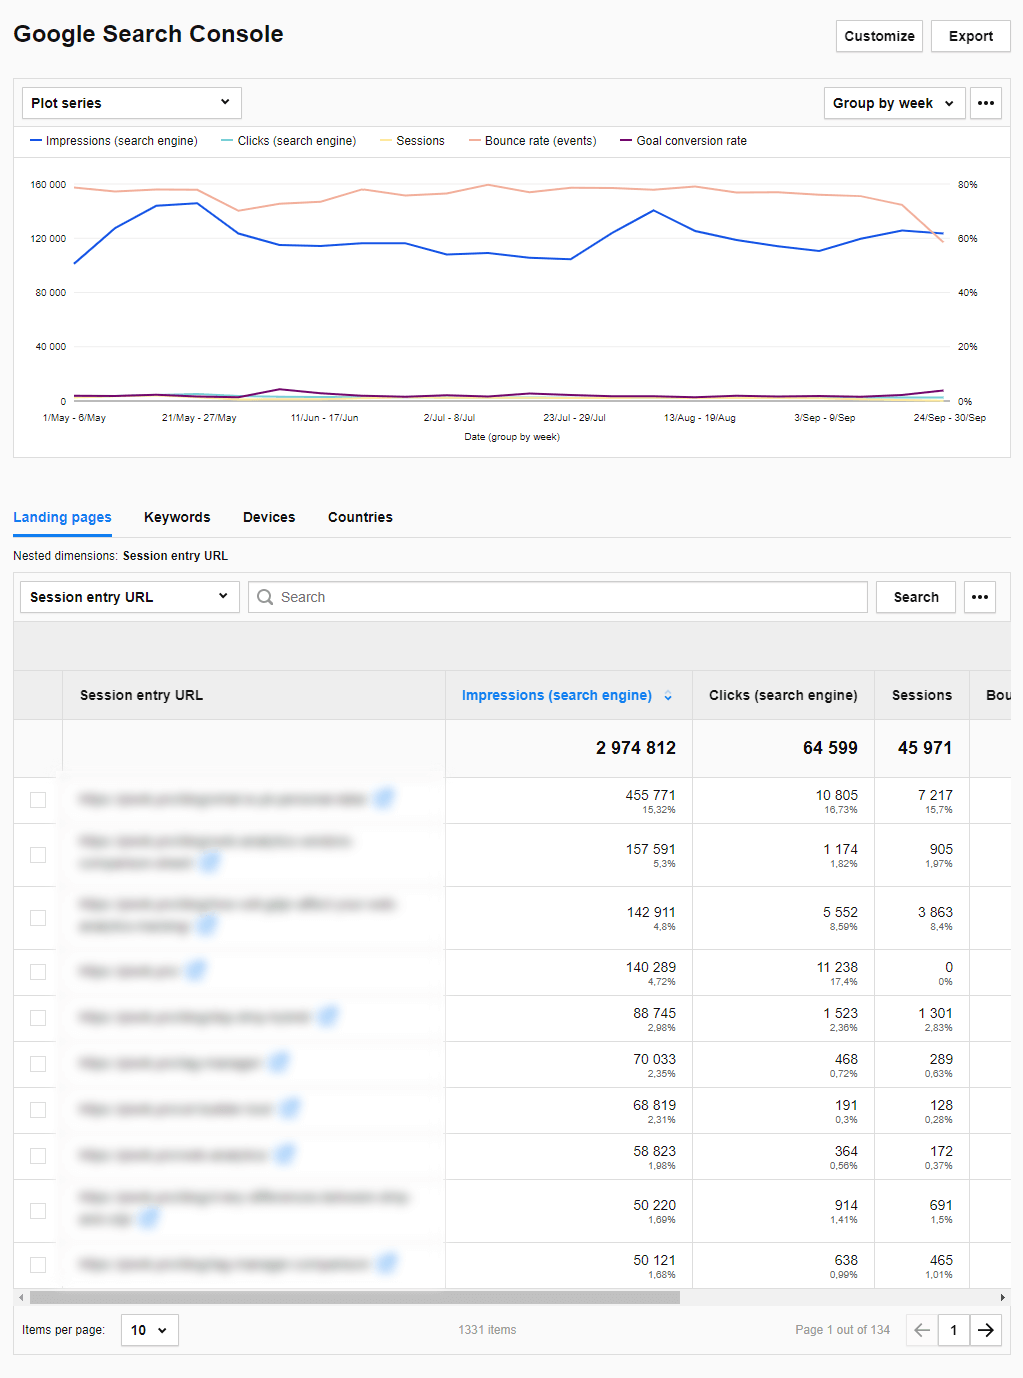Change items per page dropdown
The width and height of the screenshot is (1023, 1378).
(x=149, y=1330)
